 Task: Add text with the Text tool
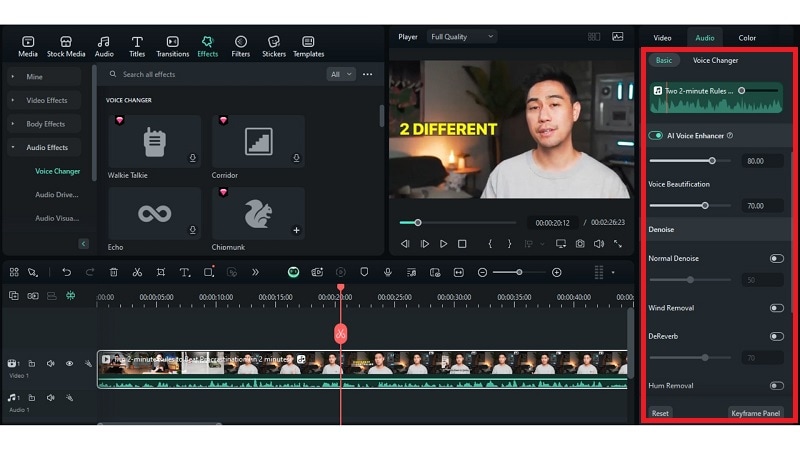click(x=185, y=272)
